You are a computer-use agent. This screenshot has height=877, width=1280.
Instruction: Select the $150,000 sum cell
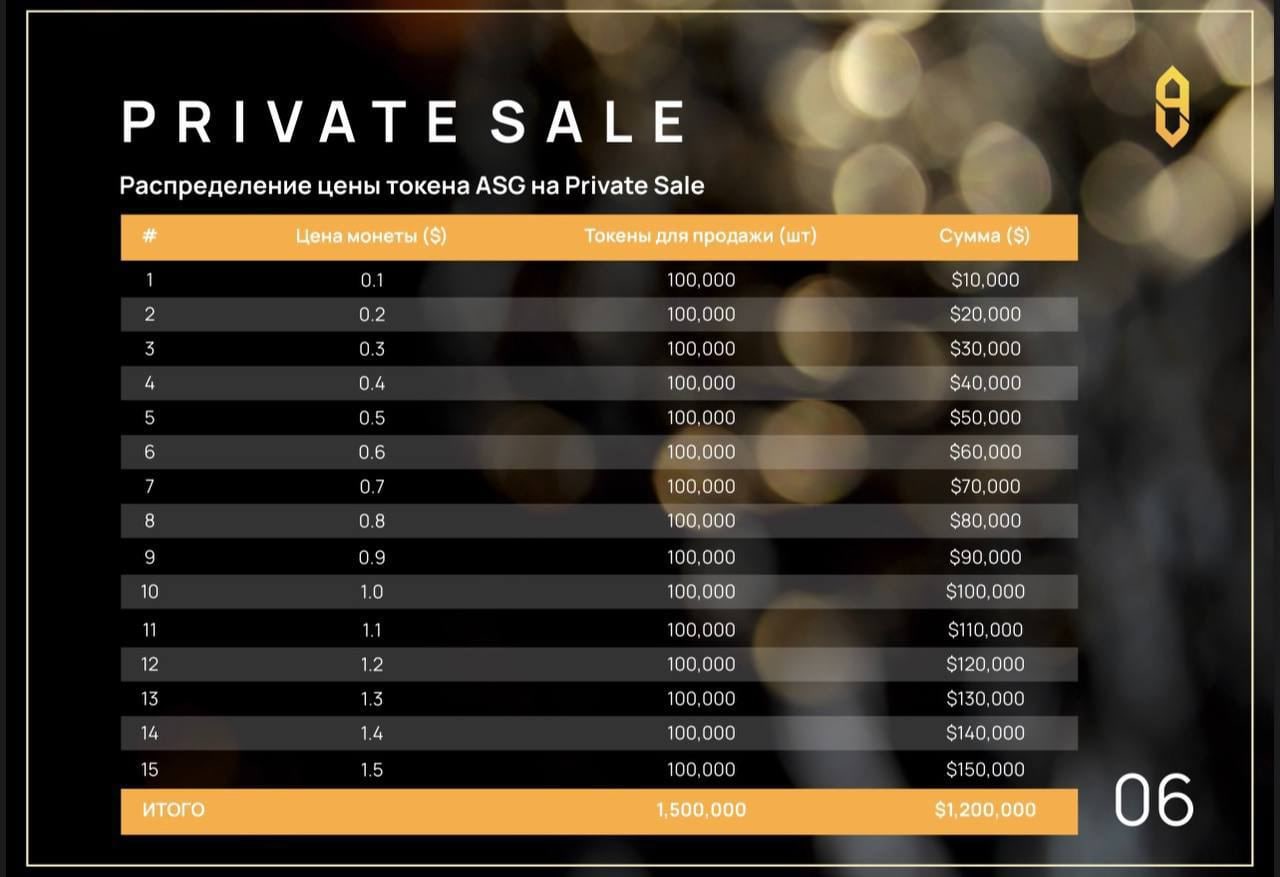(985, 770)
